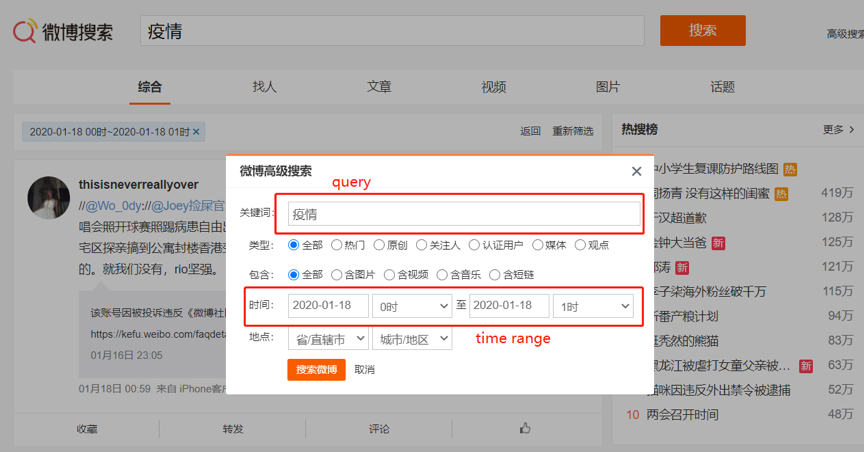Click the end date field 2020-01-18
This screenshot has width=864, height=452.
click(509, 305)
